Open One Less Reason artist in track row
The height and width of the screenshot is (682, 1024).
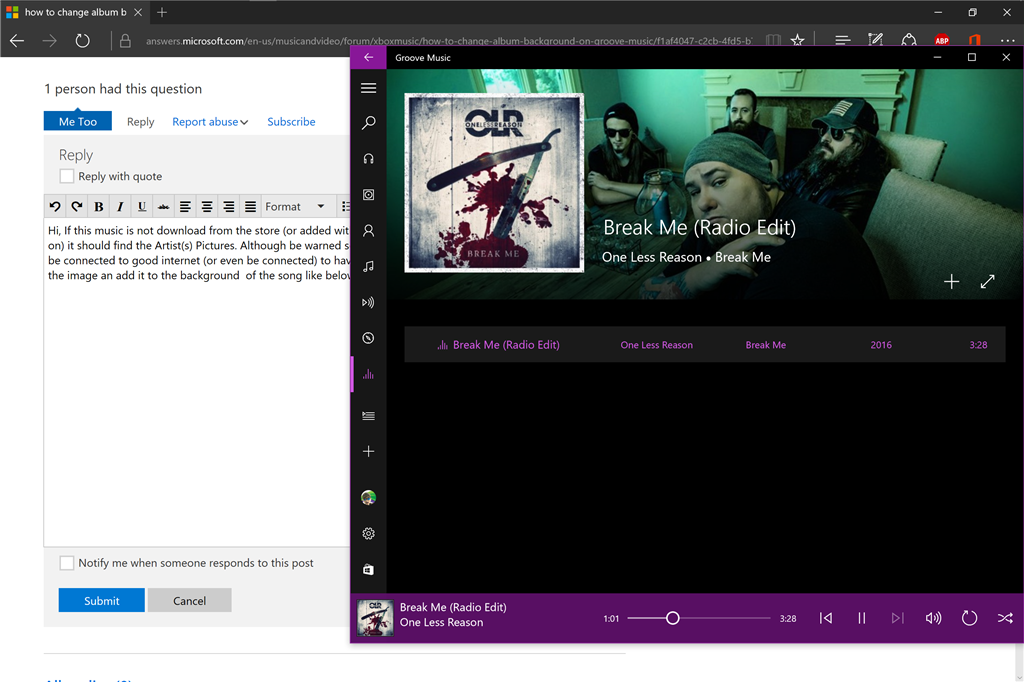(x=656, y=345)
